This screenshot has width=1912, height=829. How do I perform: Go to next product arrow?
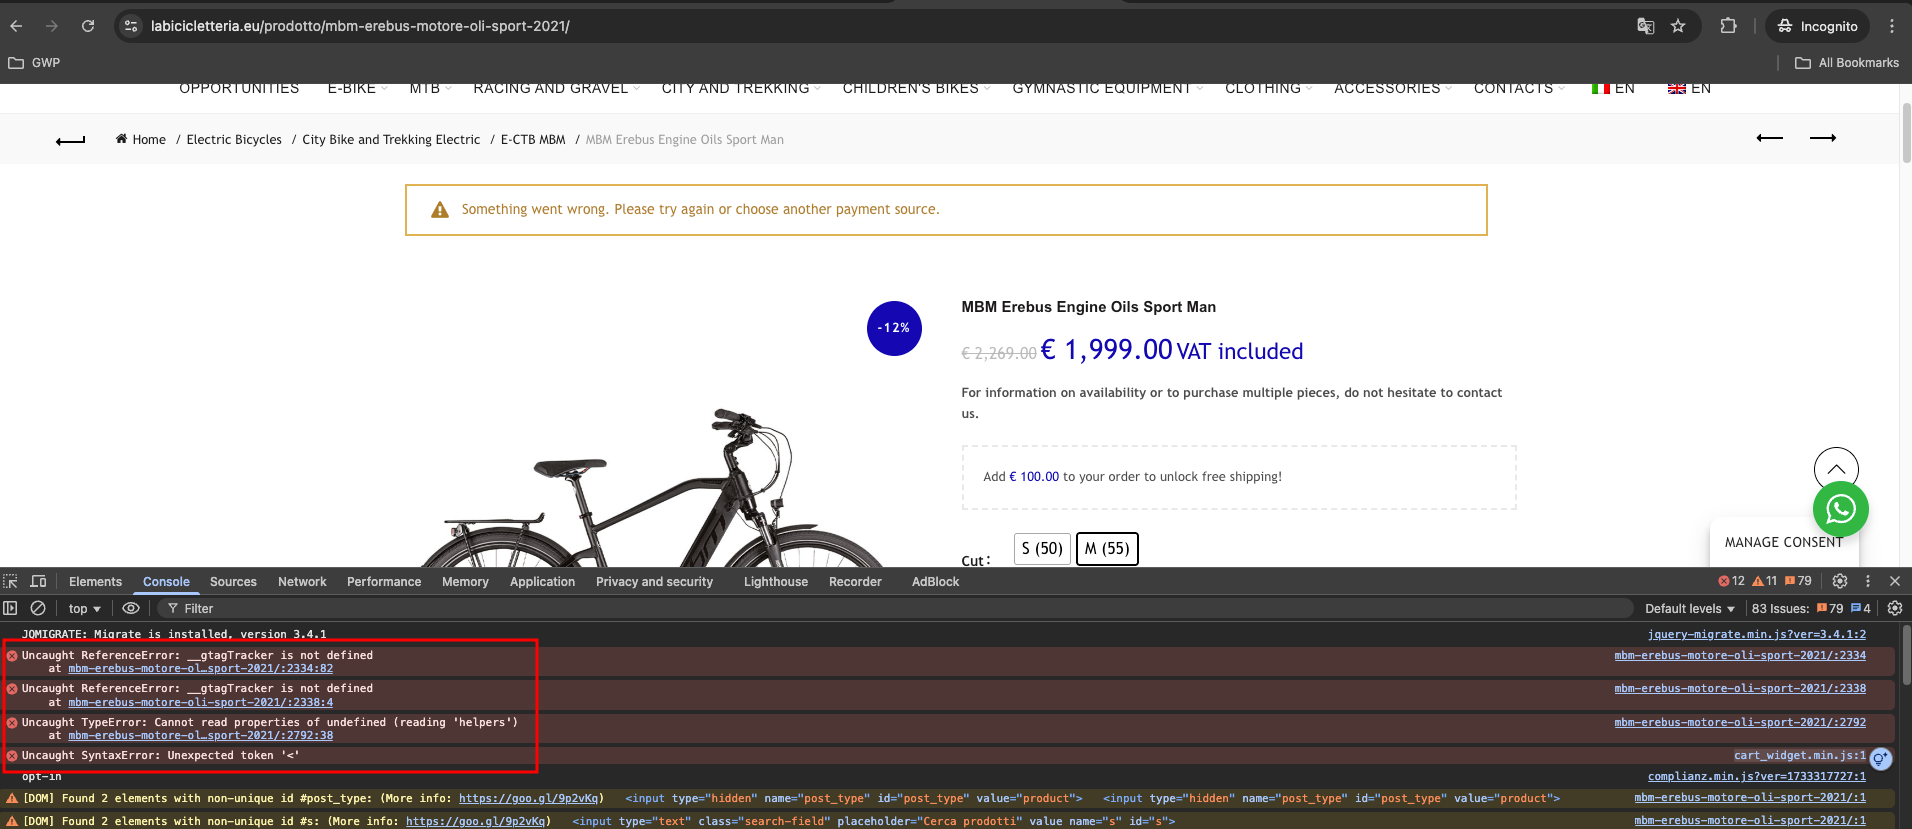(1823, 138)
